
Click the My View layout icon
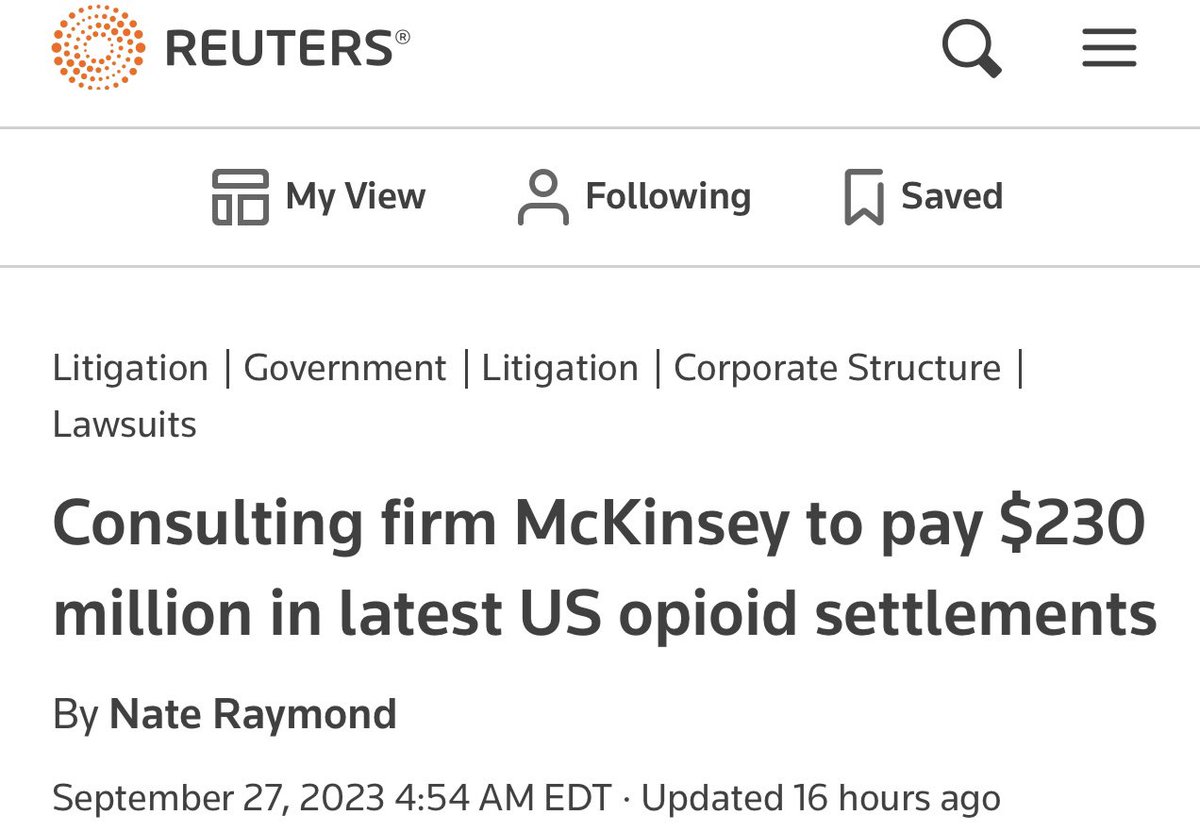point(240,196)
